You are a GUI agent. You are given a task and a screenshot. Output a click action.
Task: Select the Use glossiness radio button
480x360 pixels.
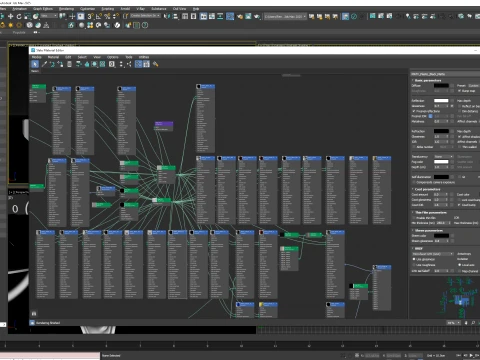point(414,259)
